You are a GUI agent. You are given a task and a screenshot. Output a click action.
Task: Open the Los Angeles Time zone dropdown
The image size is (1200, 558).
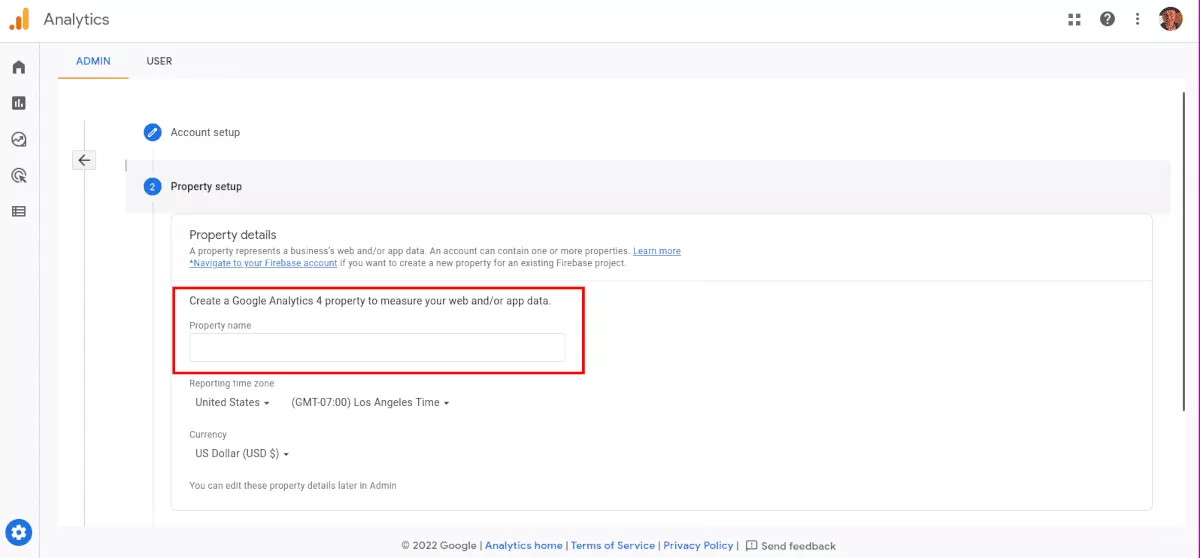click(370, 402)
